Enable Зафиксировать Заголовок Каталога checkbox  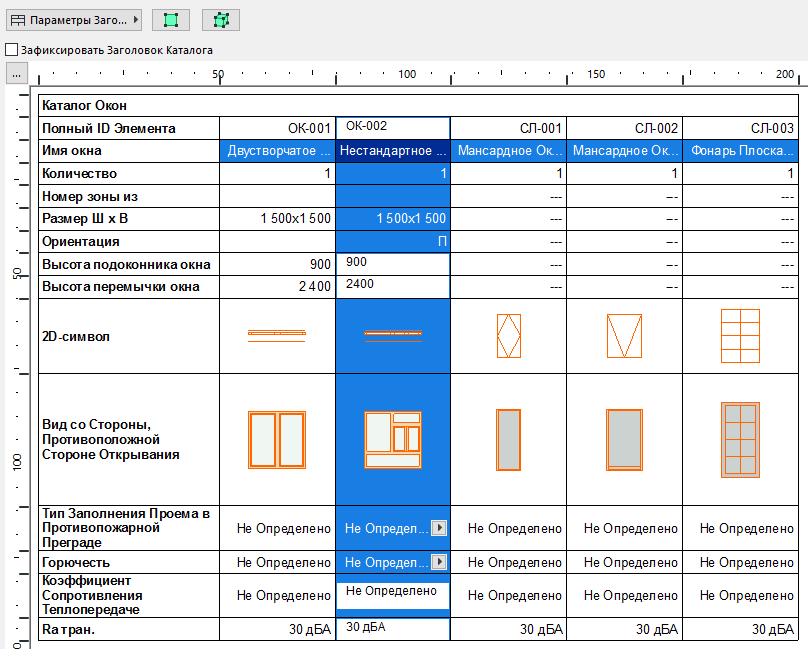tap(11, 49)
